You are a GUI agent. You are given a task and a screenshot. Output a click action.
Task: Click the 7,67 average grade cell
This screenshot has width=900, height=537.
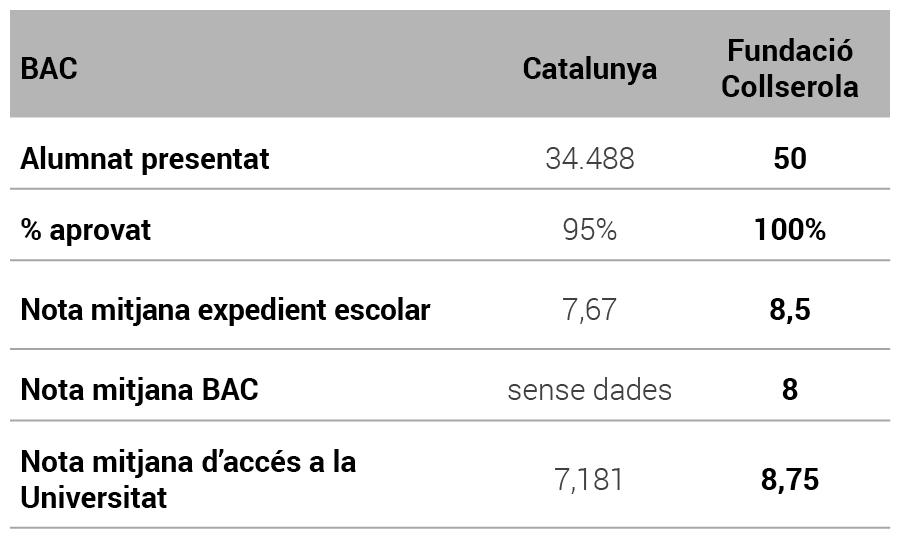(589, 310)
